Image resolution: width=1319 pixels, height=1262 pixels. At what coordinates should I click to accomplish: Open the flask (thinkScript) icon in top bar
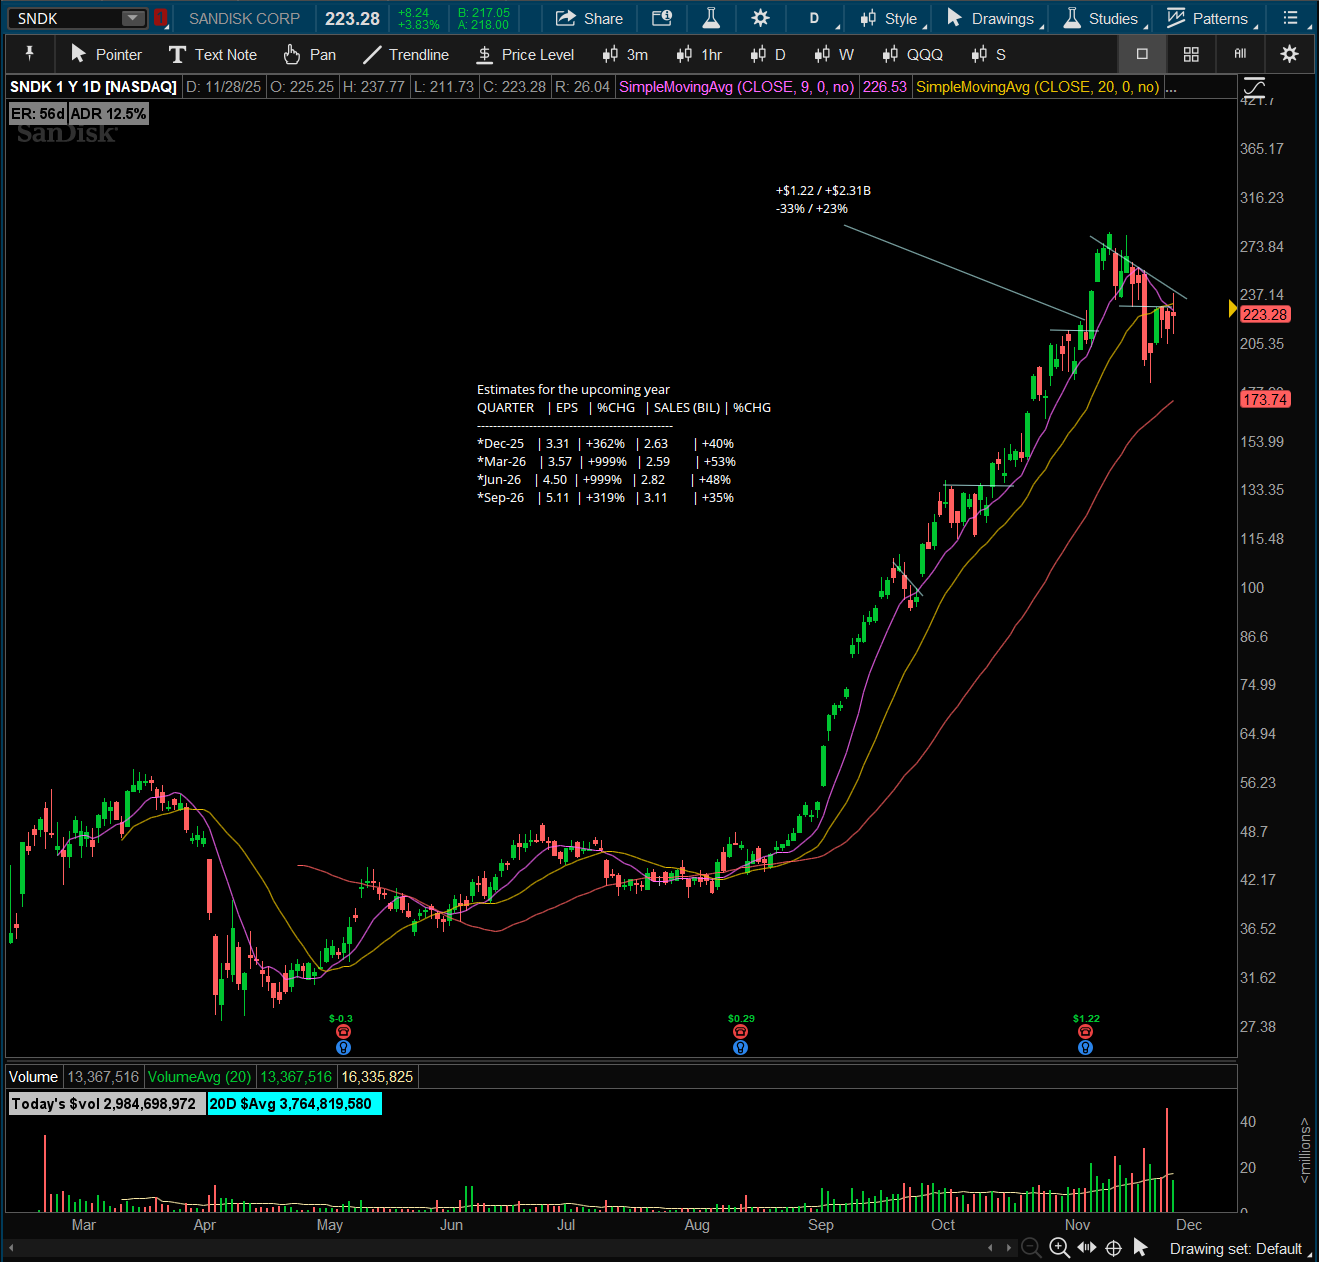[711, 18]
